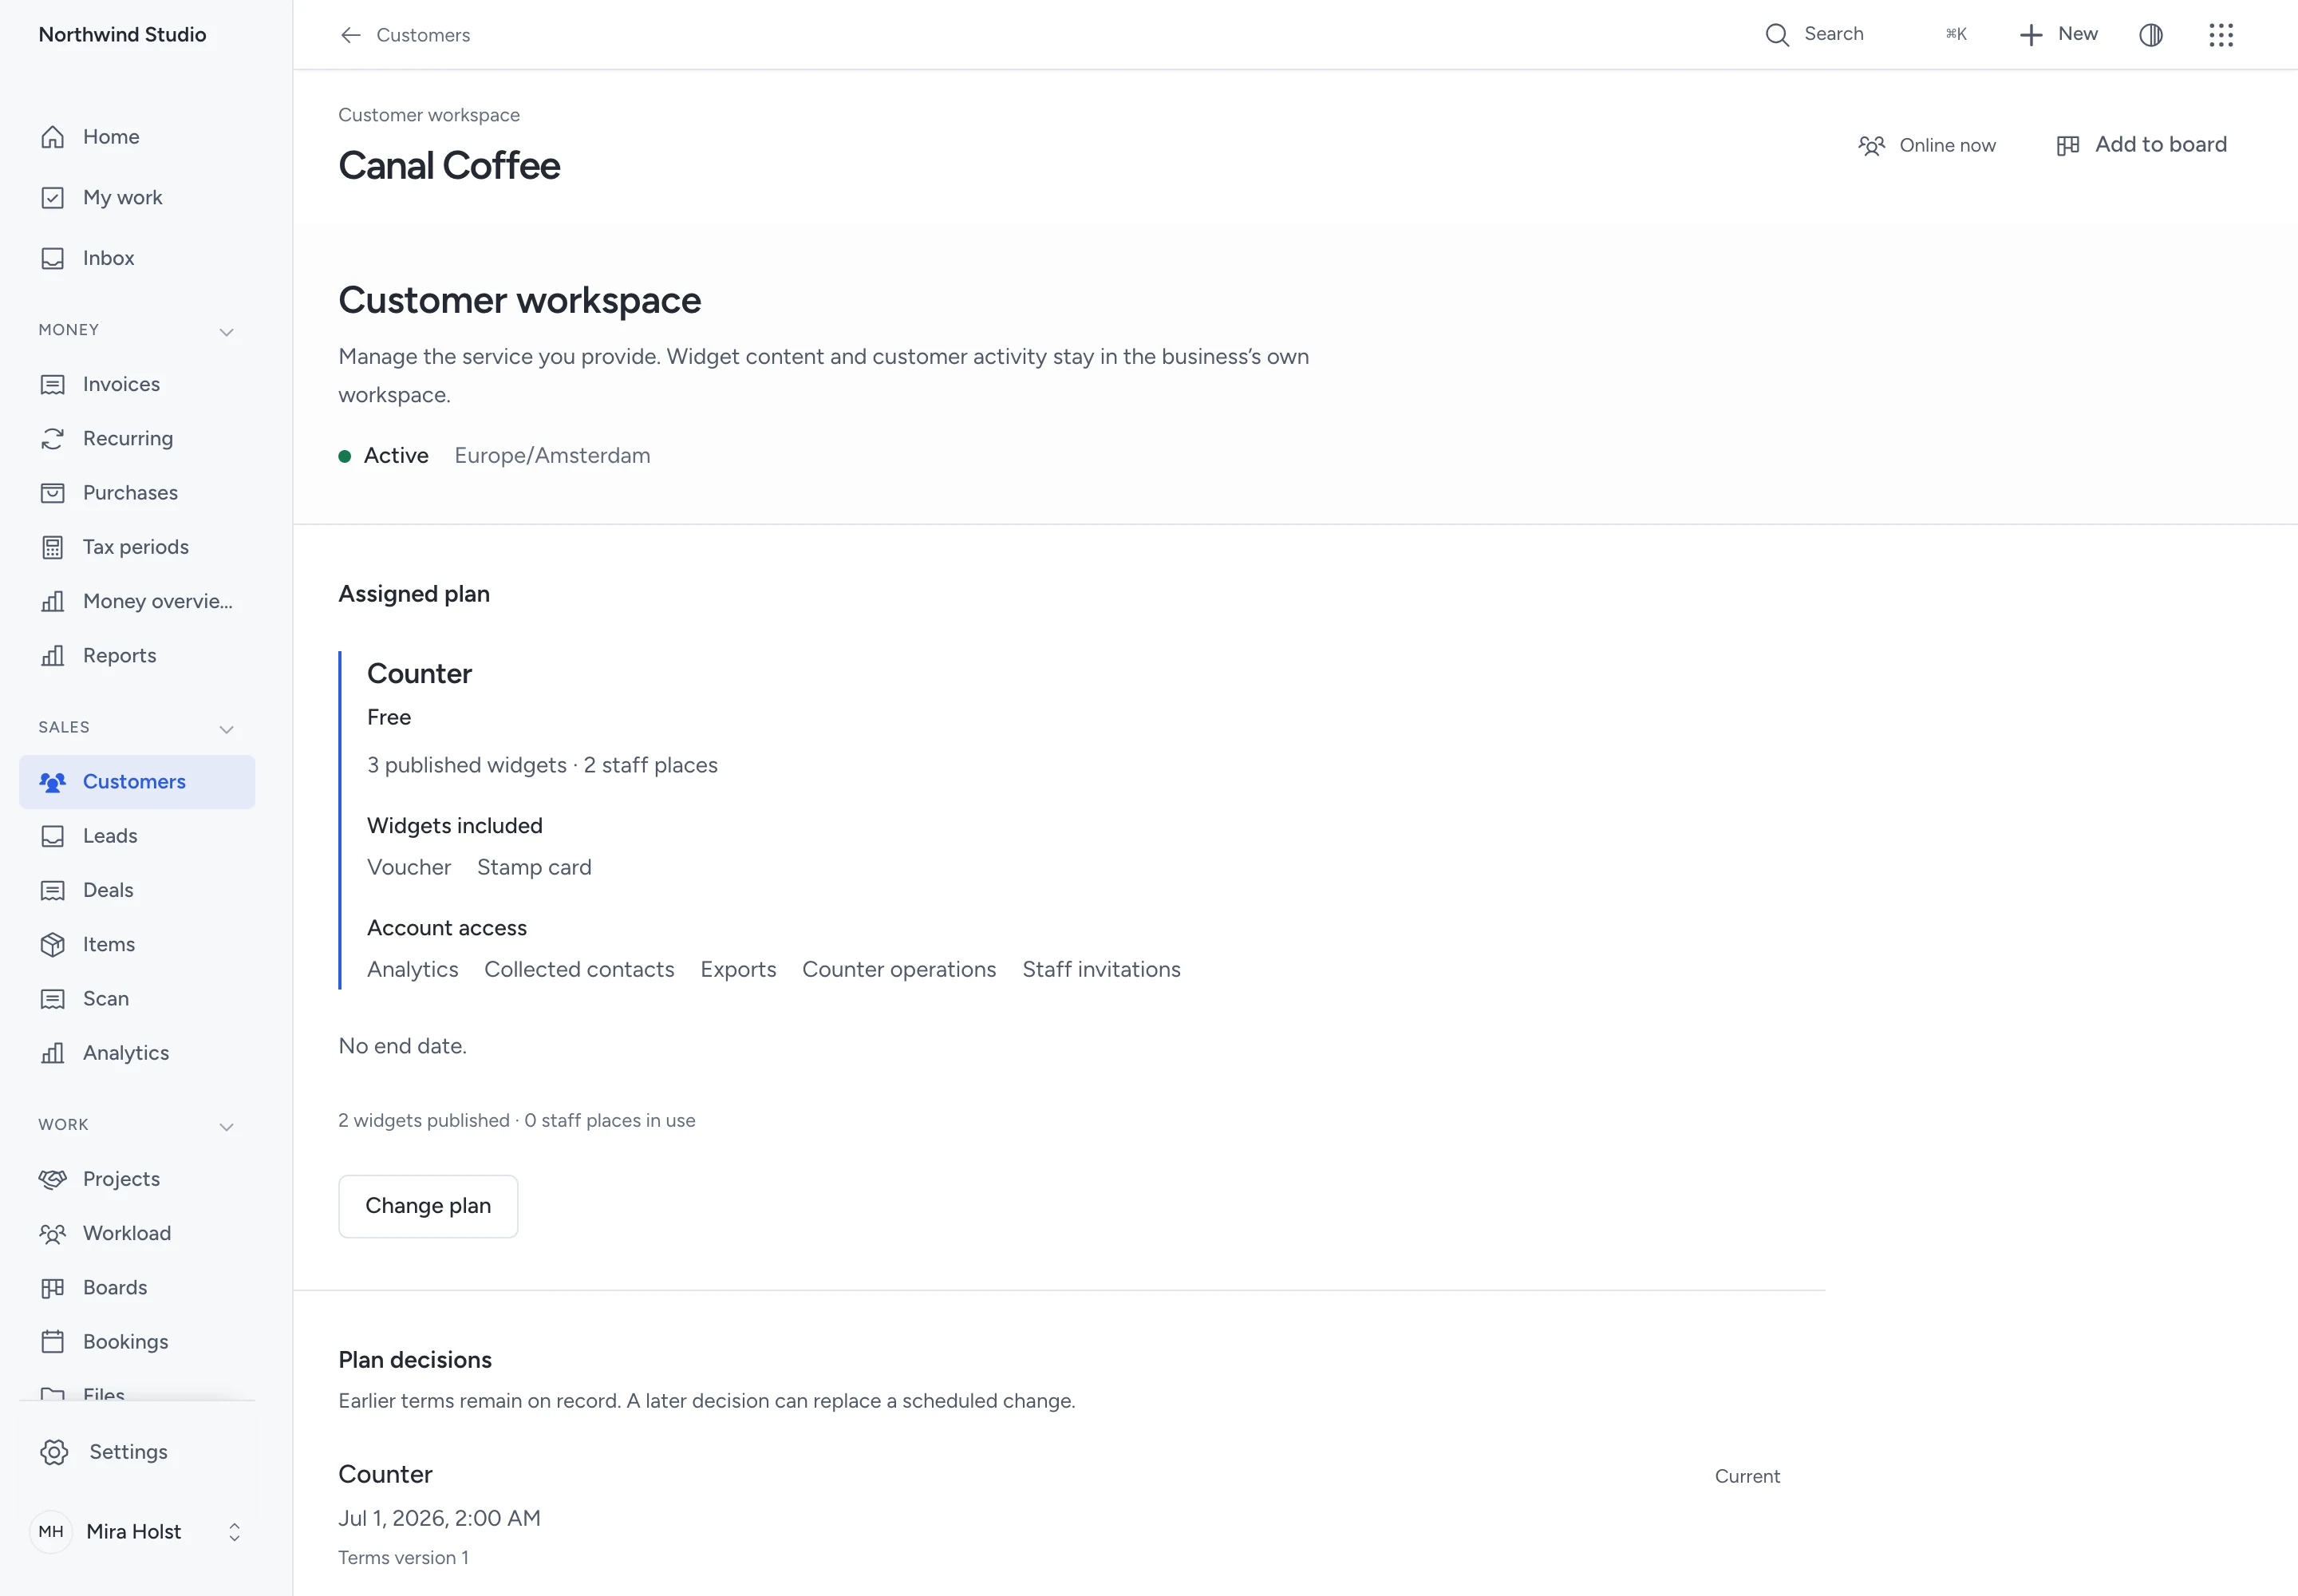Click the plus icon for New
This screenshot has height=1596, width=2298.
(2030, 35)
